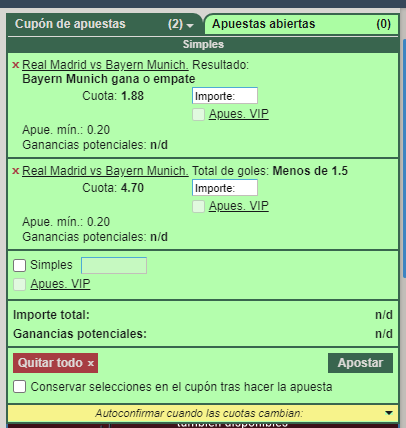
Task: Toggle Apues. VIP checkbox under Simples
Action: coord(19,285)
